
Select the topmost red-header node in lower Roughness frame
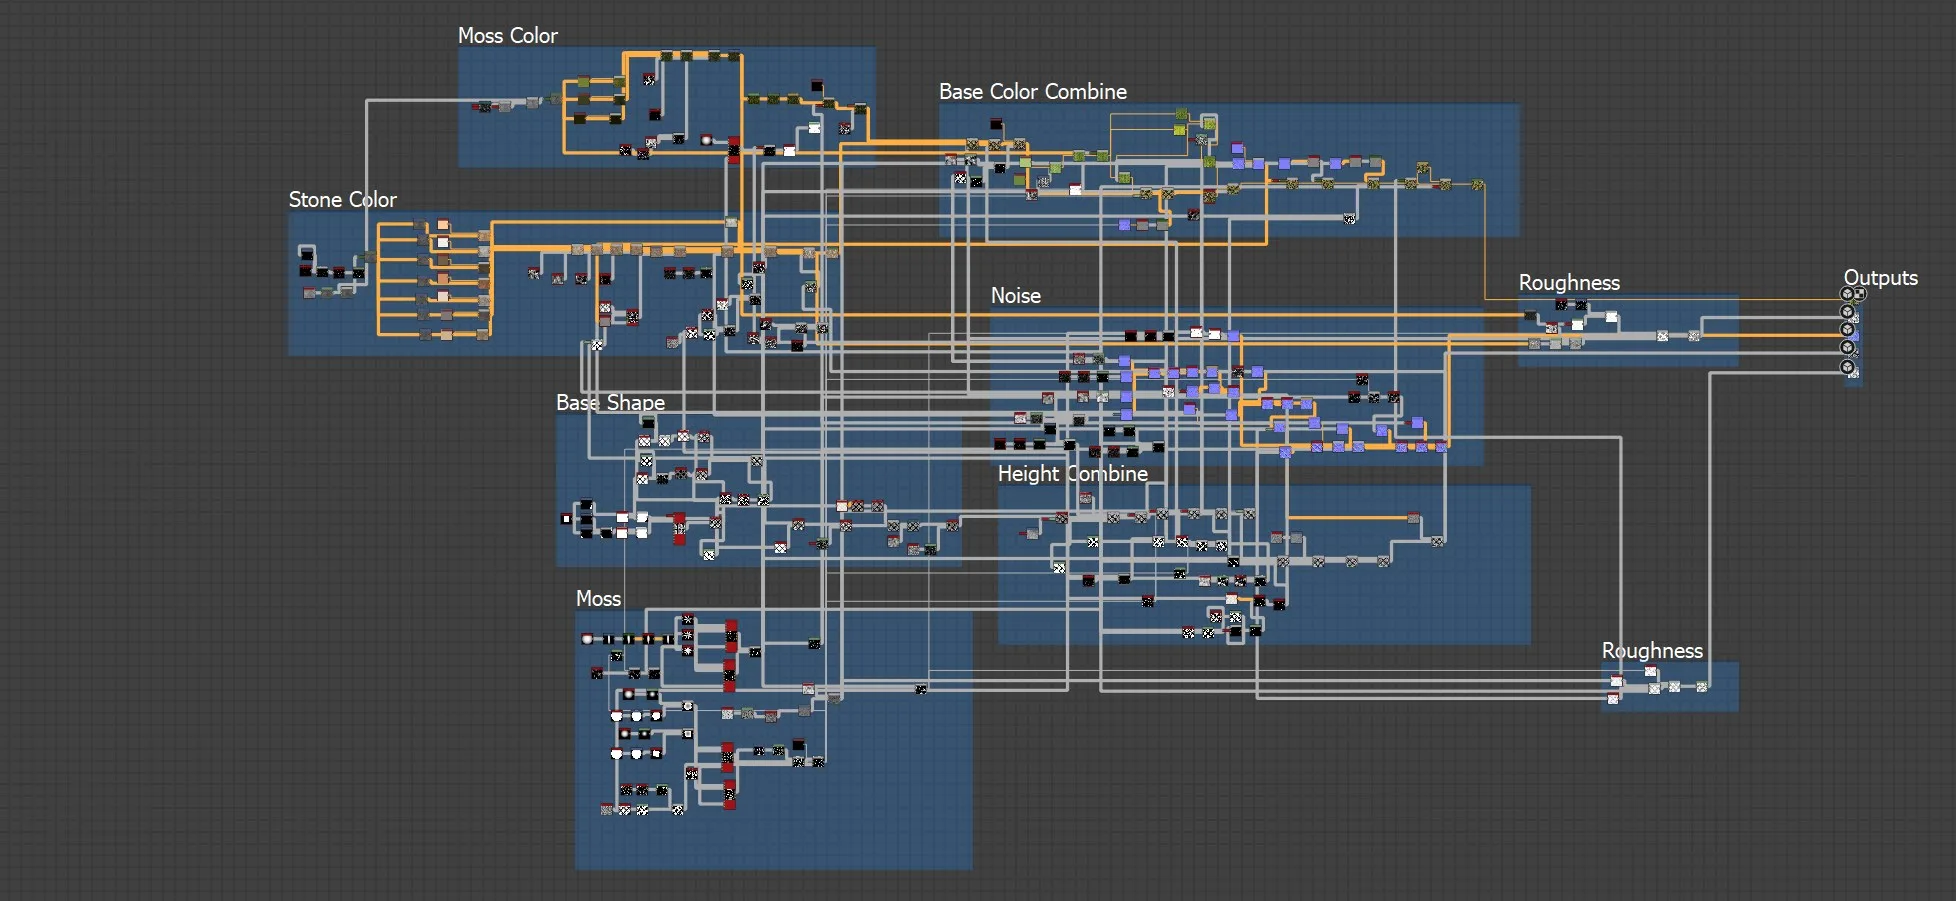click(1651, 670)
